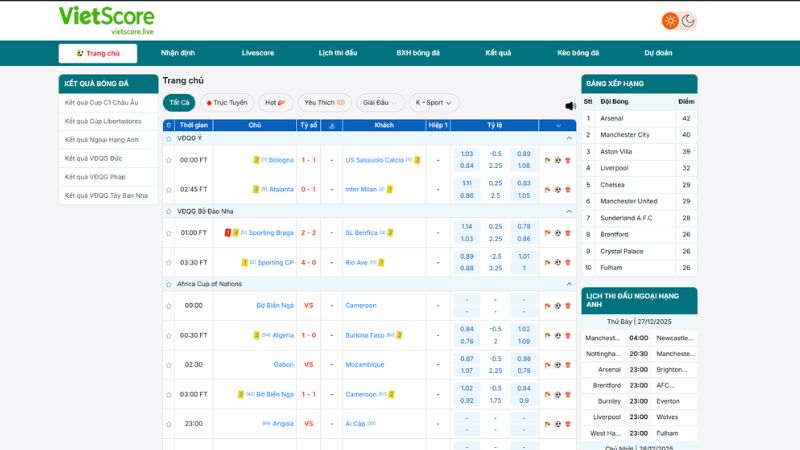Image resolution: width=800 pixels, height=450 pixels.
Task: Open table header chevron dropdown
Action: (x=558, y=125)
